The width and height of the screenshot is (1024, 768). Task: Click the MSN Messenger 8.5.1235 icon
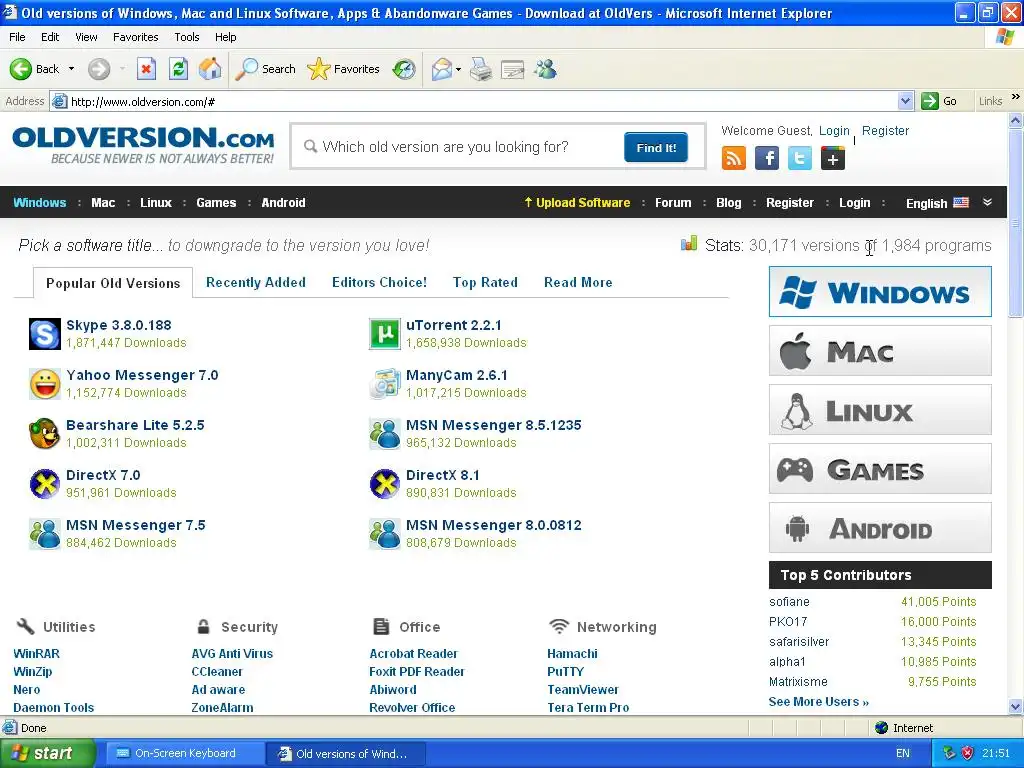coord(385,434)
